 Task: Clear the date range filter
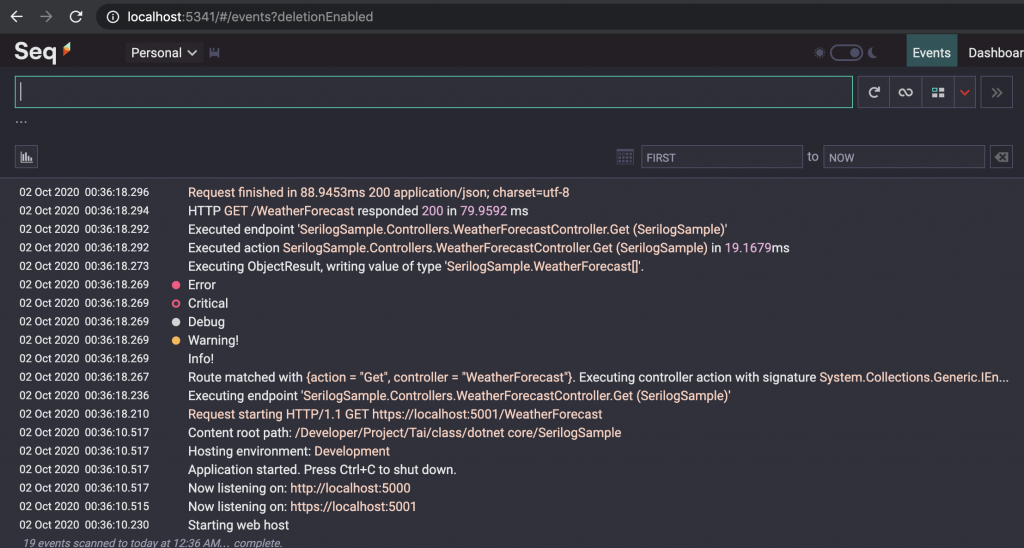(1000, 157)
